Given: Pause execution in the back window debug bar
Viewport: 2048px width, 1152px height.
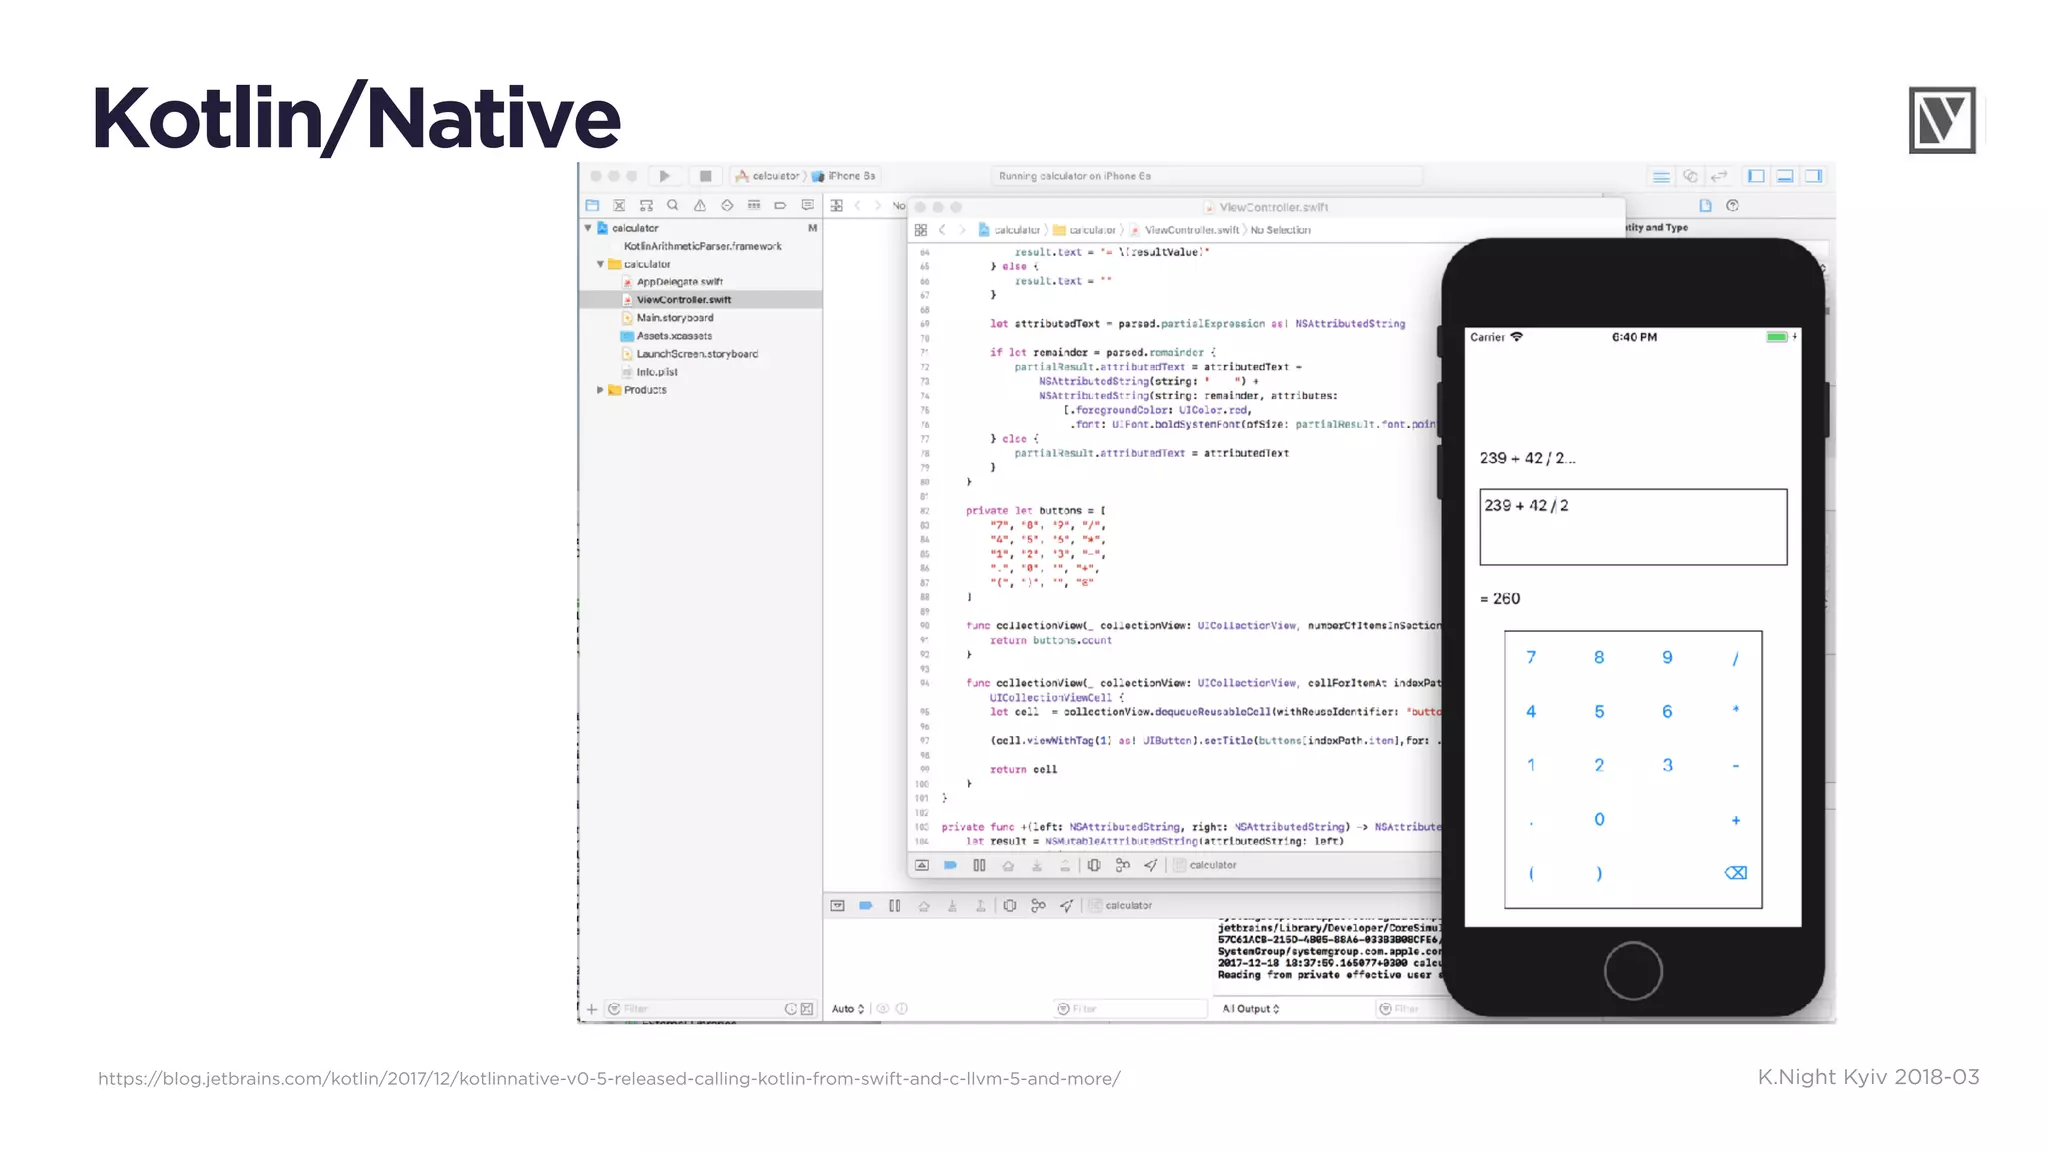Looking at the screenshot, I should tap(895, 905).
